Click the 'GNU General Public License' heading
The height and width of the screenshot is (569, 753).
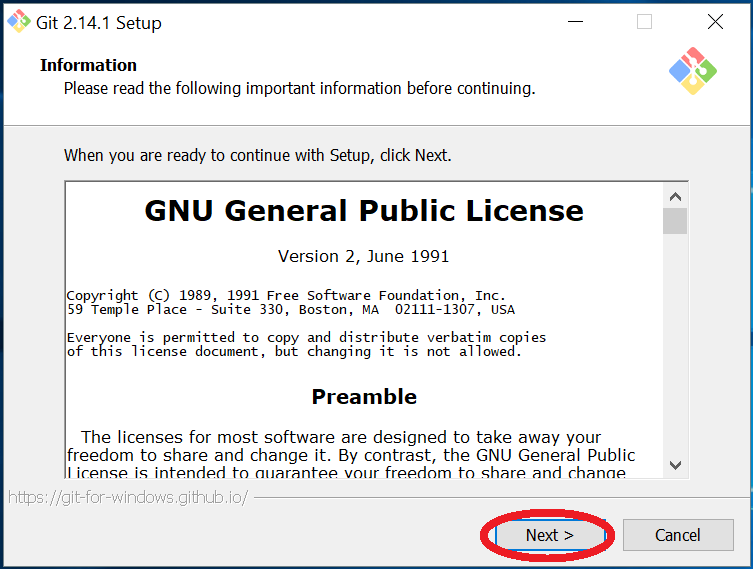(x=364, y=211)
